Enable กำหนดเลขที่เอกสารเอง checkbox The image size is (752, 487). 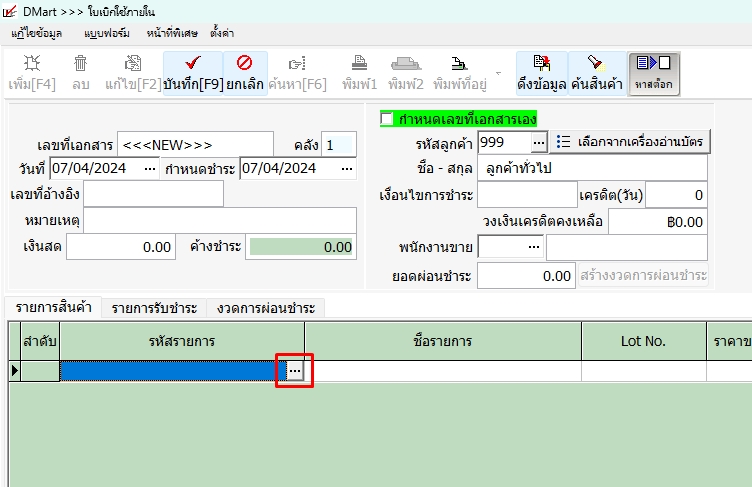(387, 118)
